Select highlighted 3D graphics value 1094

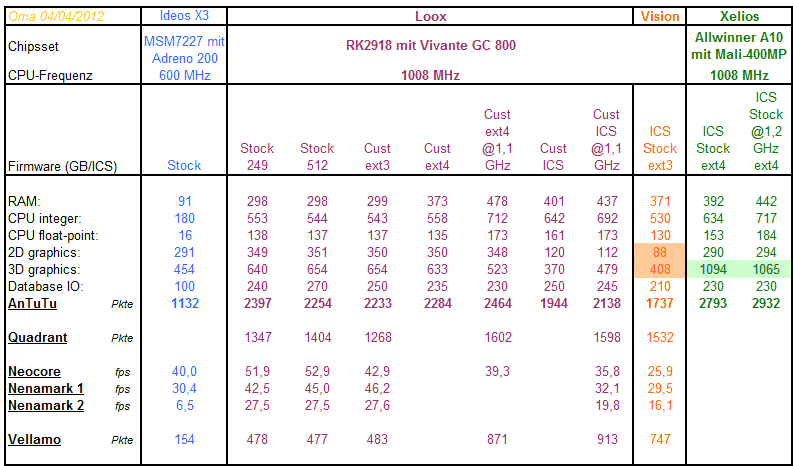coord(713,270)
